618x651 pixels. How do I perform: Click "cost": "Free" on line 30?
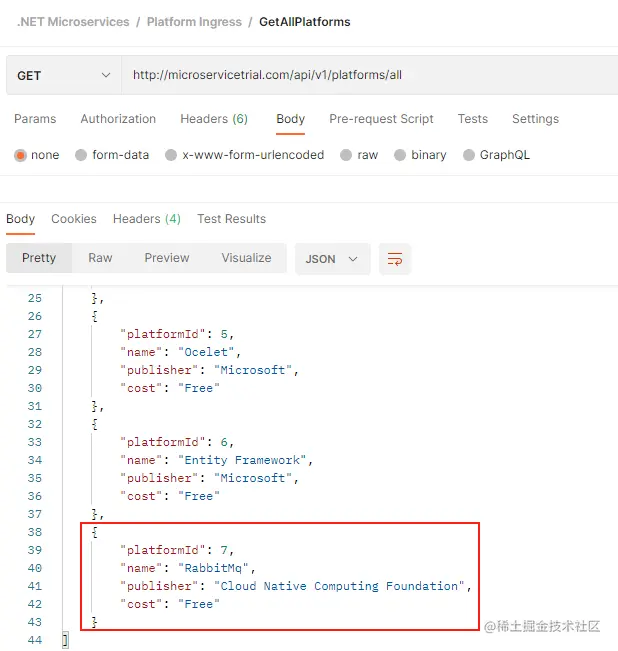point(170,388)
